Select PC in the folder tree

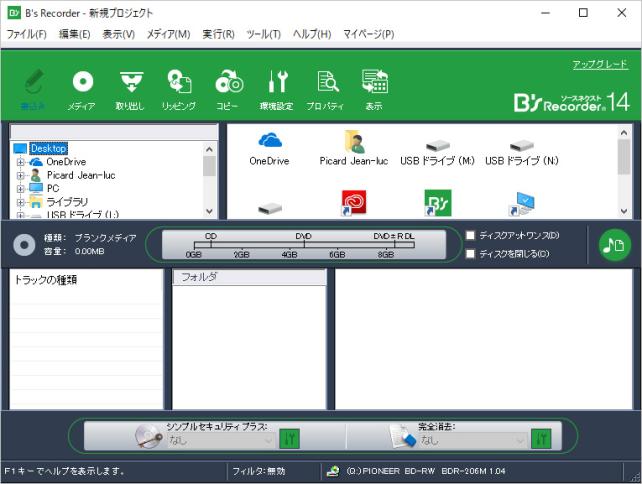click(x=53, y=188)
